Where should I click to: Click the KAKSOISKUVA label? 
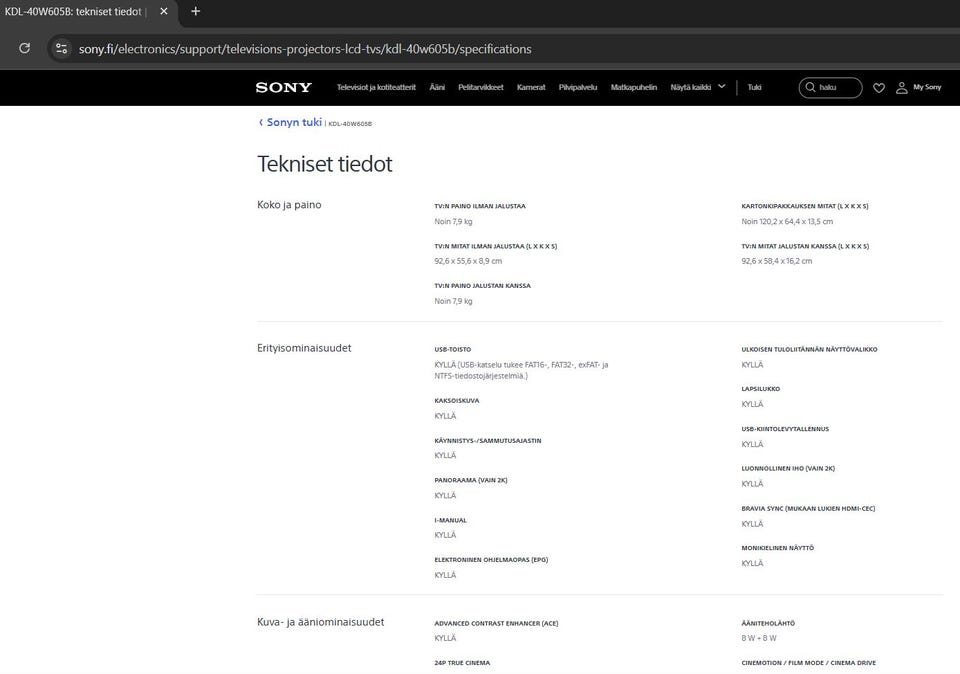click(x=457, y=401)
